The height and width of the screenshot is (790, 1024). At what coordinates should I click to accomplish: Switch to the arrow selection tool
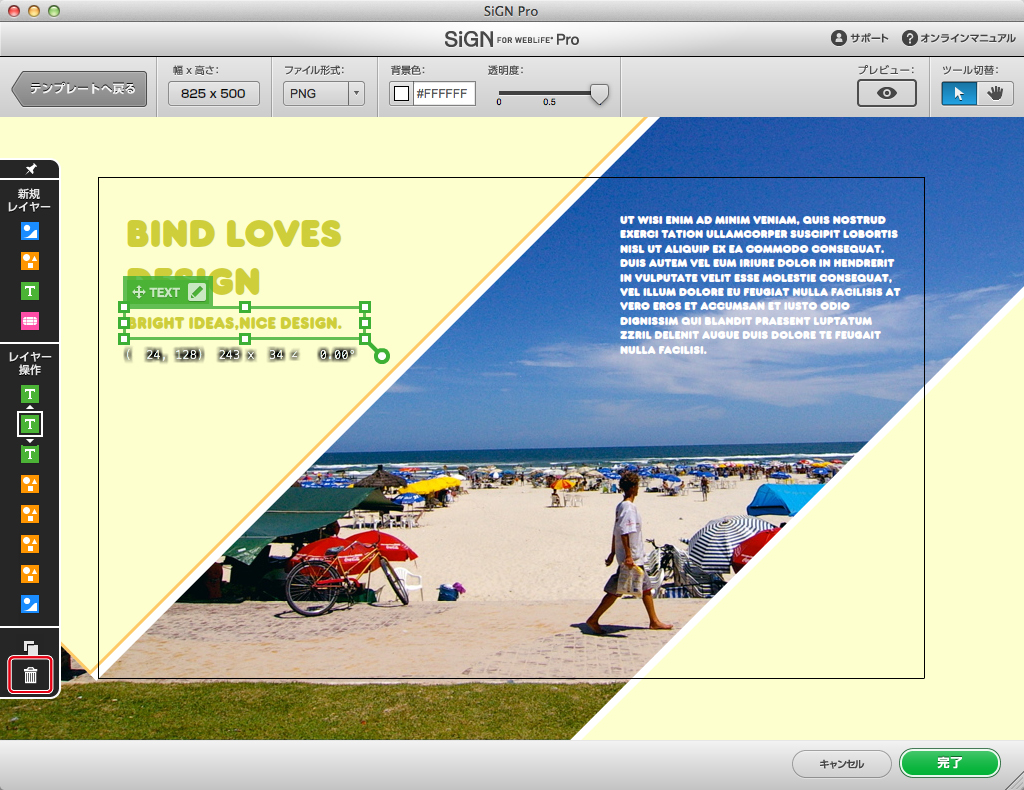coord(959,93)
